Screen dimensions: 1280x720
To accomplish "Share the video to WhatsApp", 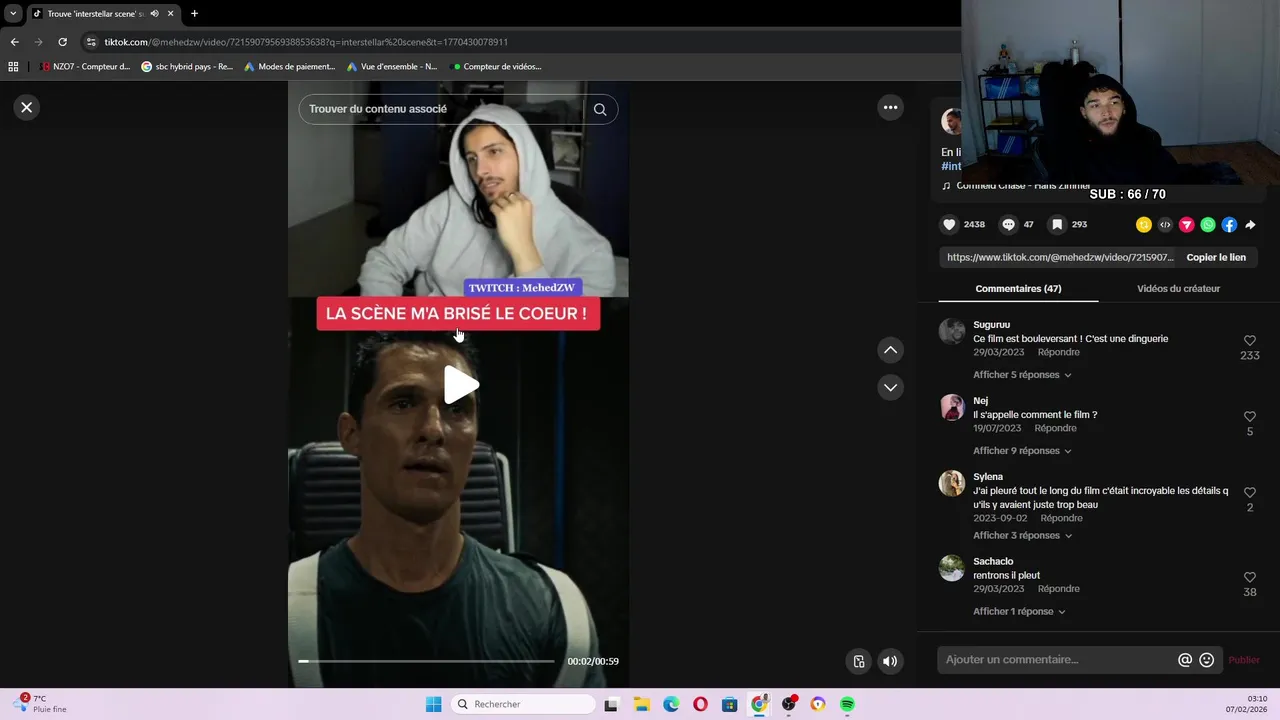I will tap(1208, 225).
